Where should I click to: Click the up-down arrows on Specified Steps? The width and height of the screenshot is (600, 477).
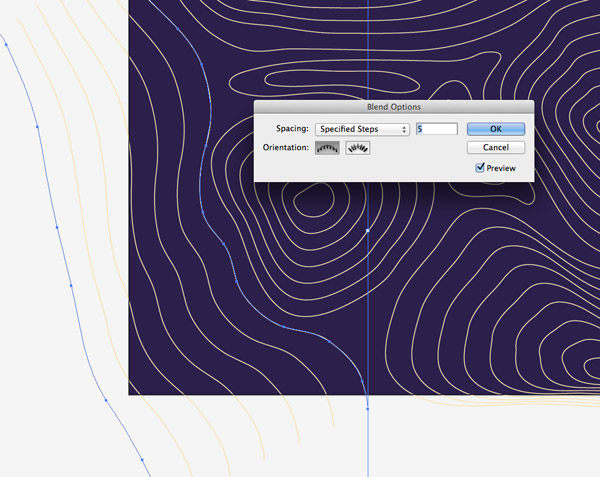404,129
